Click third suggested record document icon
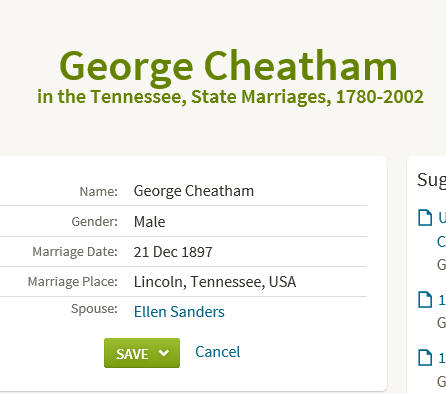 [425, 357]
